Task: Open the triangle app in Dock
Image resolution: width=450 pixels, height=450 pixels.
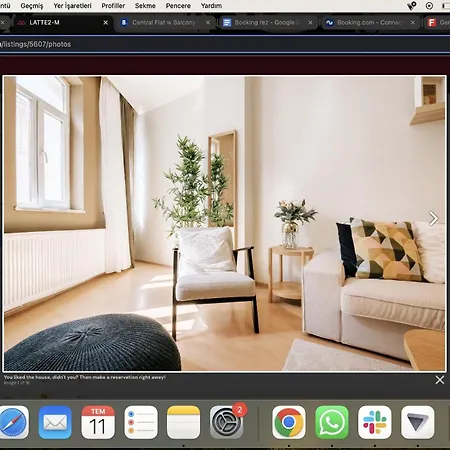Action: [418, 422]
